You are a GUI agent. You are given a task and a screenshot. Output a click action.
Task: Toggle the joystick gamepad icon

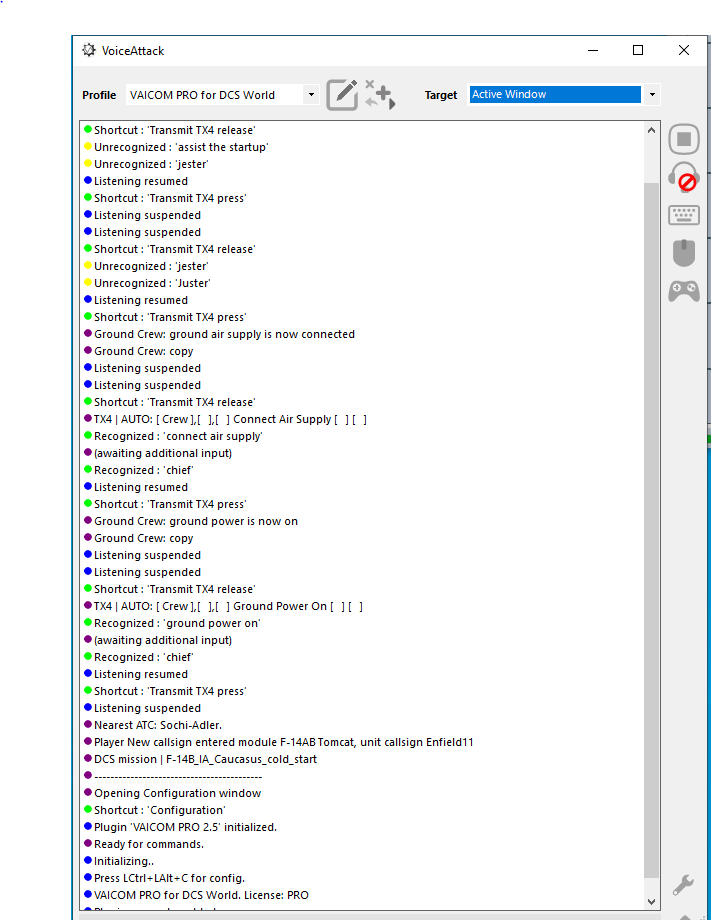click(x=683, y=291)
